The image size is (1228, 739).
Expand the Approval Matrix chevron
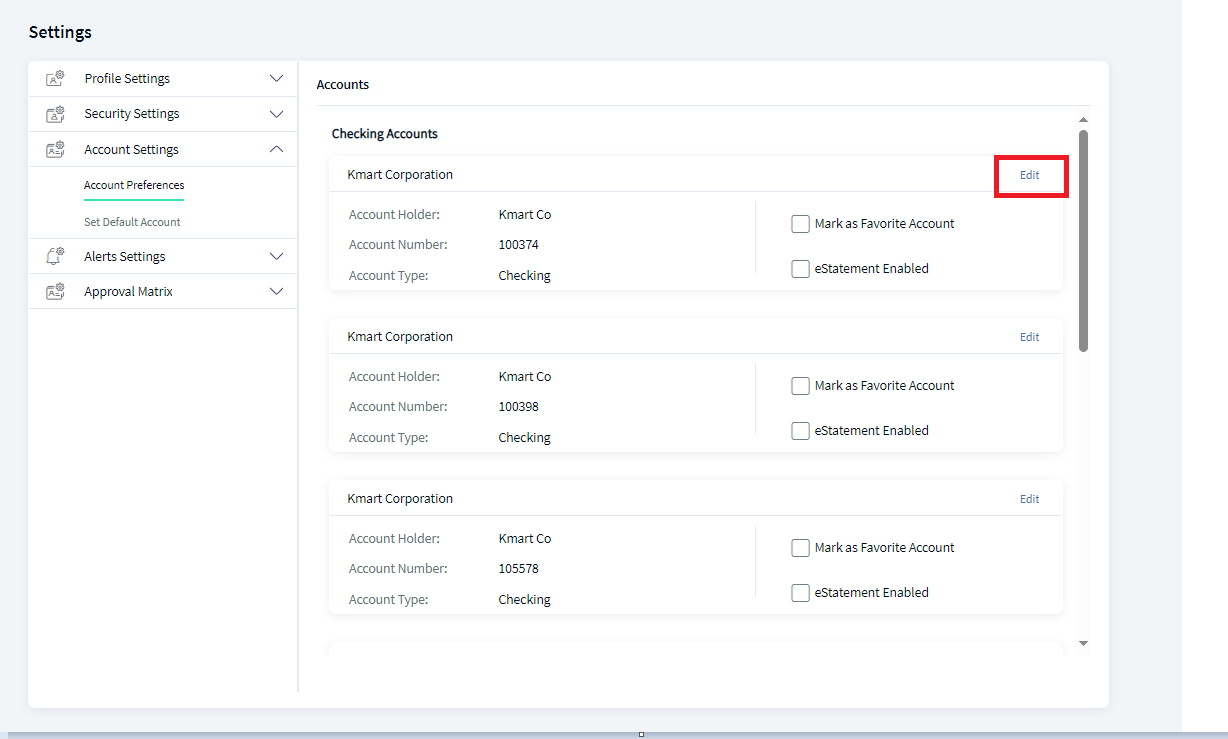pyautogui.click(x=277, y=291)
